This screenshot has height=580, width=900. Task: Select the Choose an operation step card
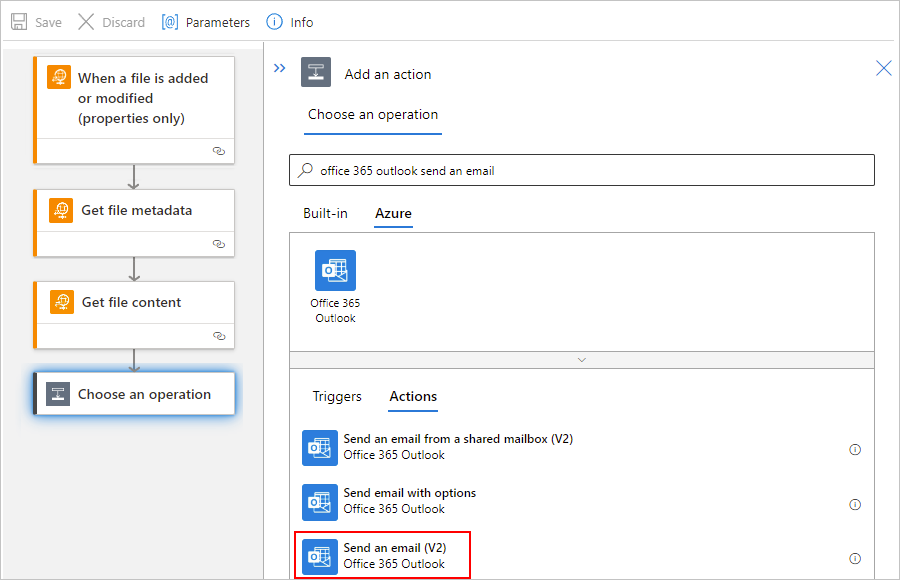point(134,394)
